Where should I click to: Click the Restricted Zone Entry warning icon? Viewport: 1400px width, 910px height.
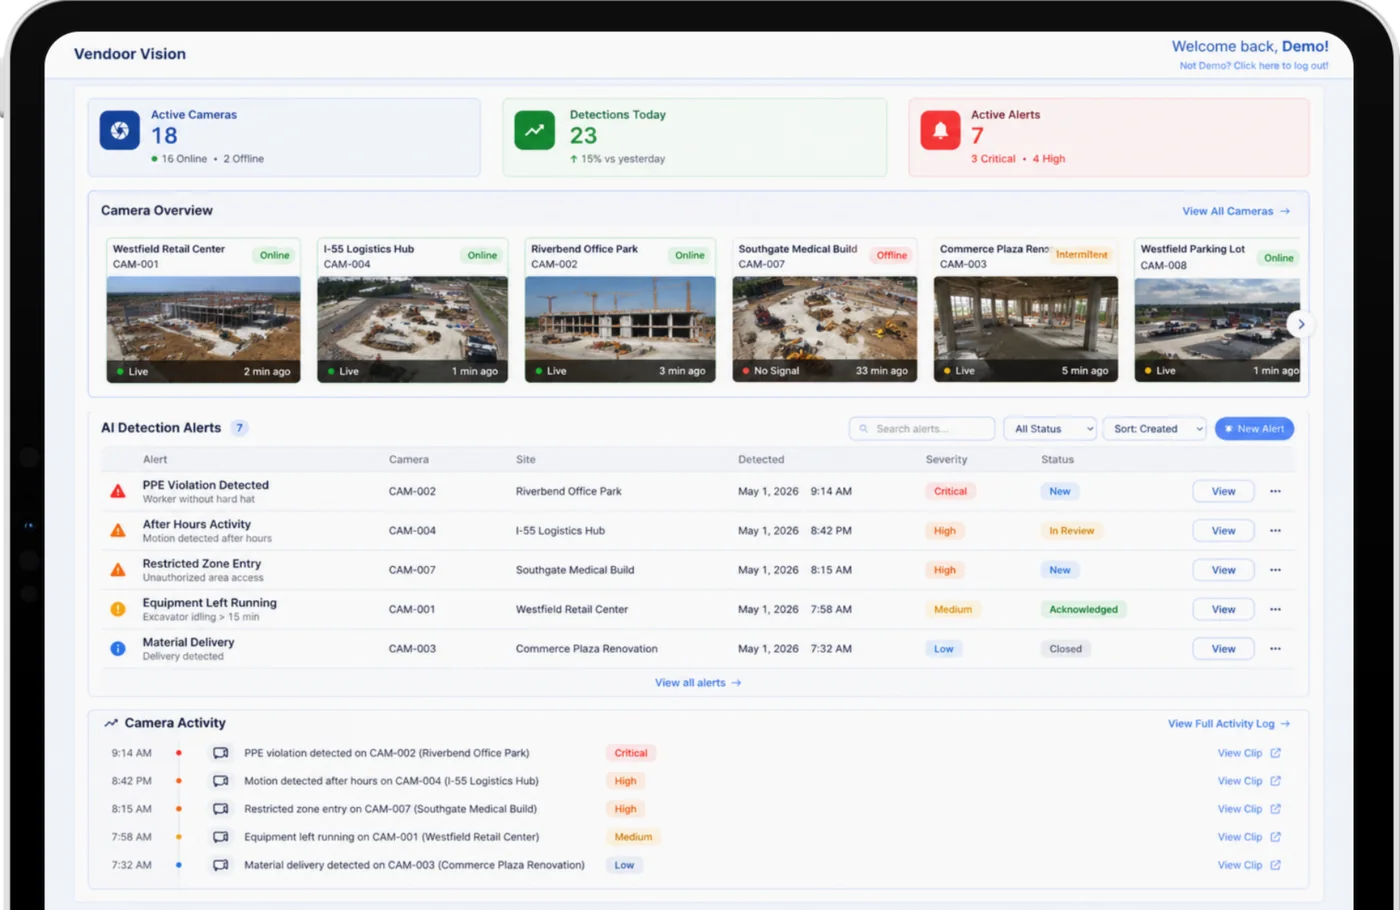[x=118, y=570]
